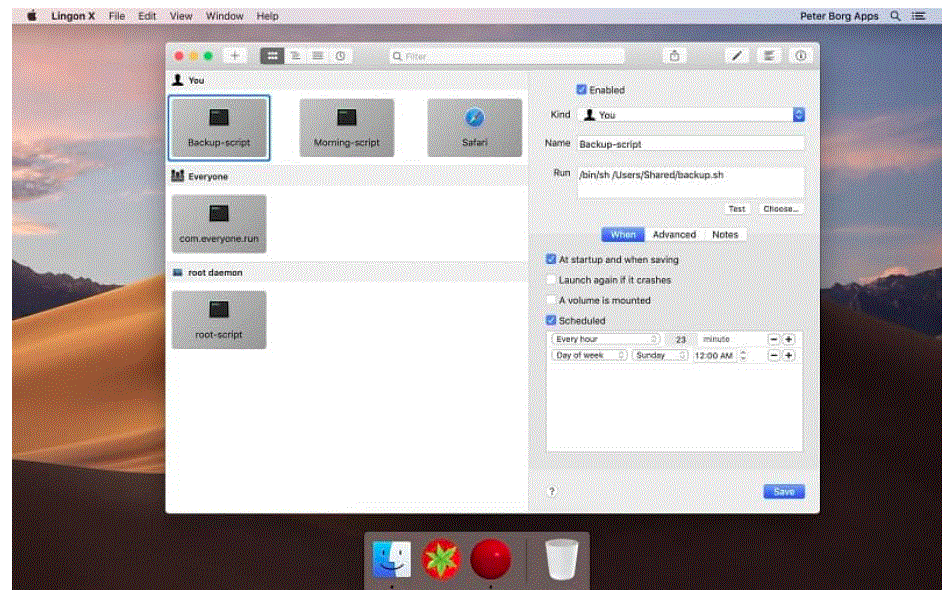Open the Sunday day dropdown
Image resolution: width=950 pixels, height=598 pixels.
pyautogui.click(x=660, y=356)
